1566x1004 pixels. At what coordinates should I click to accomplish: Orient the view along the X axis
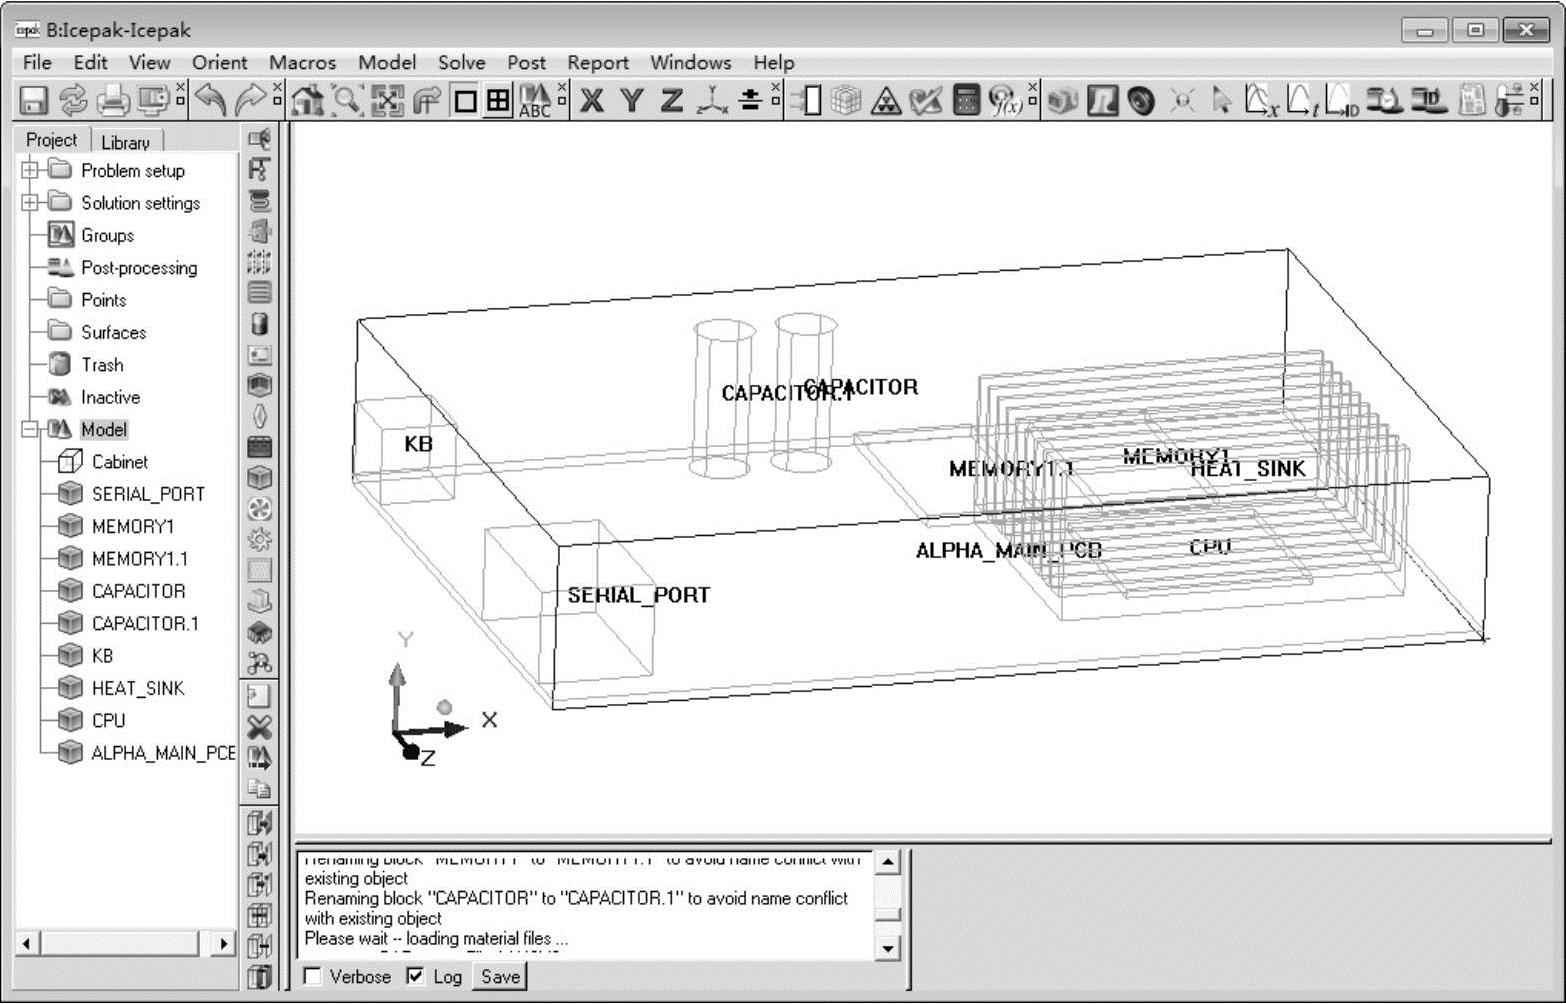click(x=592, y=100)
